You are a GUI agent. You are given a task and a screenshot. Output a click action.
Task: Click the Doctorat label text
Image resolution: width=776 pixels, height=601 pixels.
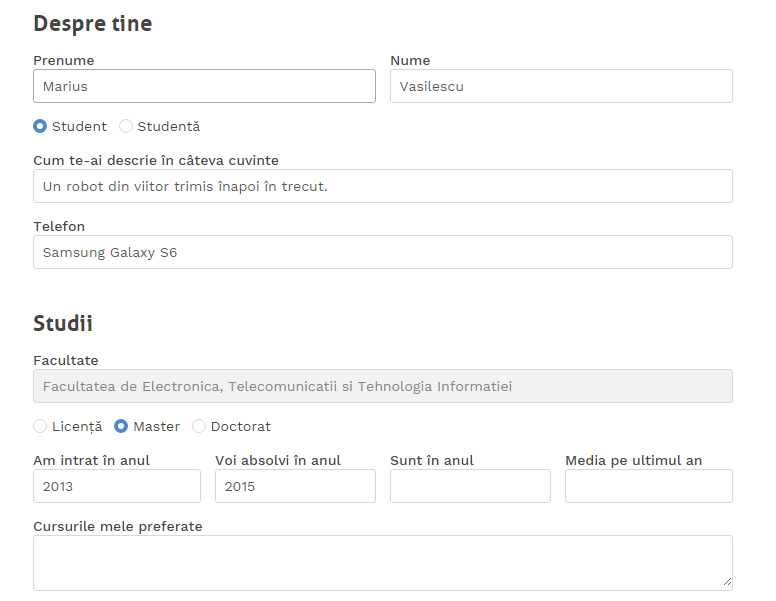click(x=241, y=427)
